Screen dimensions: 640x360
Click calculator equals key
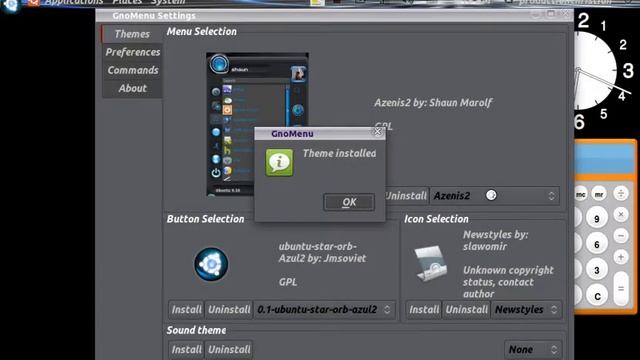(621, 289)
